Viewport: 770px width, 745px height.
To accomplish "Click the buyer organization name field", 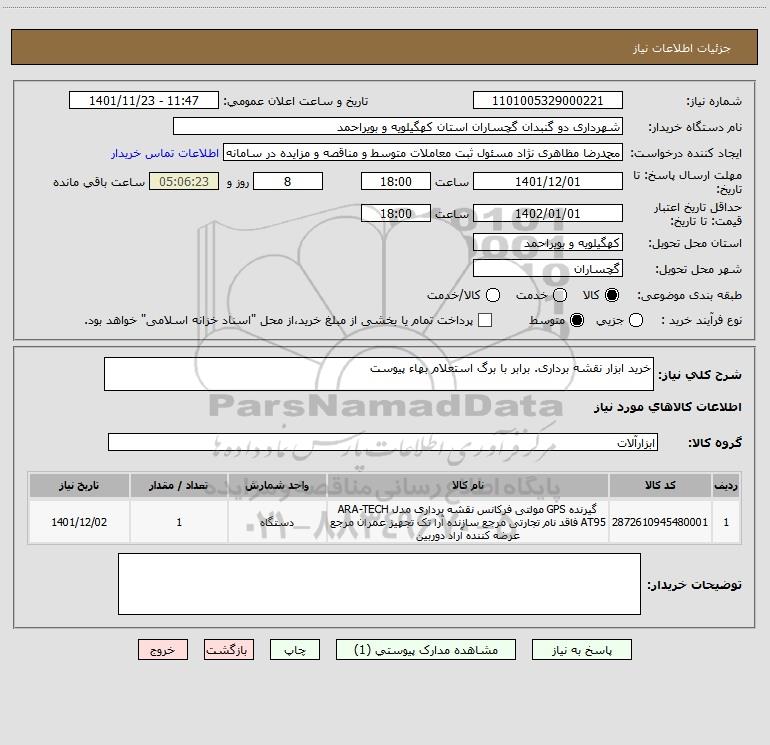I will click(398, 126).
